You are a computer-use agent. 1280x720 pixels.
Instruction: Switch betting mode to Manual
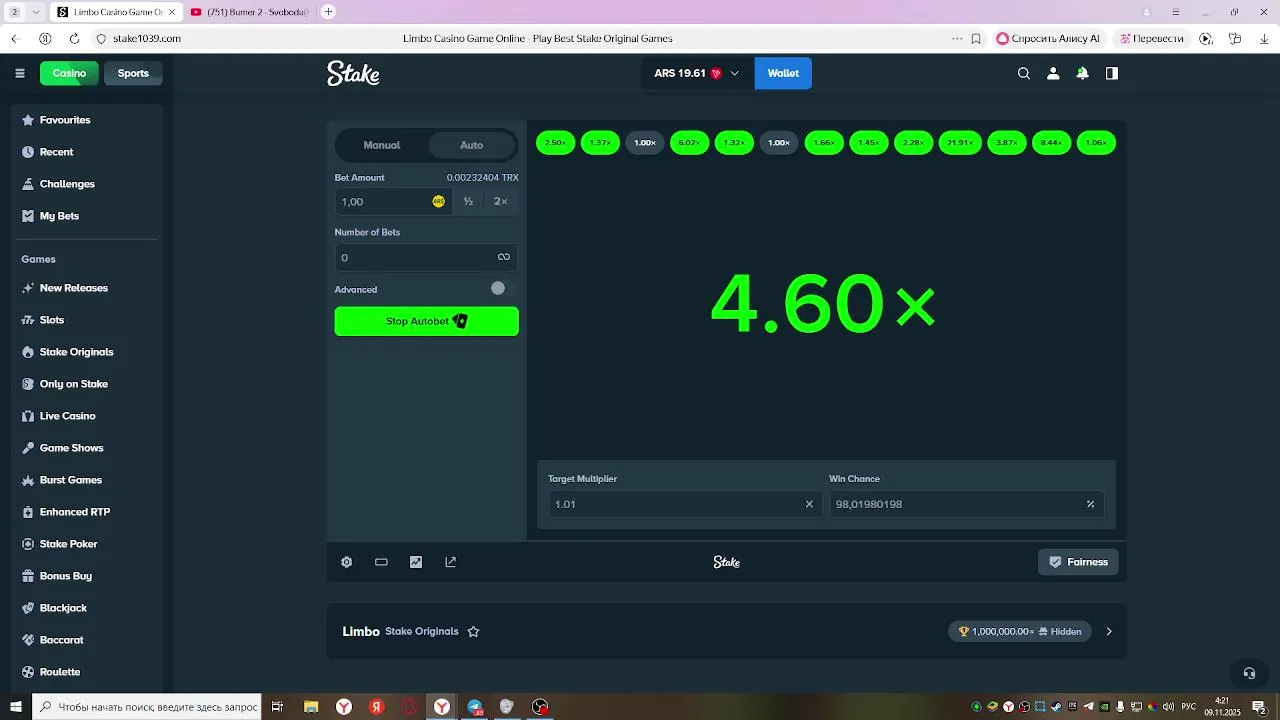point(382,145)
